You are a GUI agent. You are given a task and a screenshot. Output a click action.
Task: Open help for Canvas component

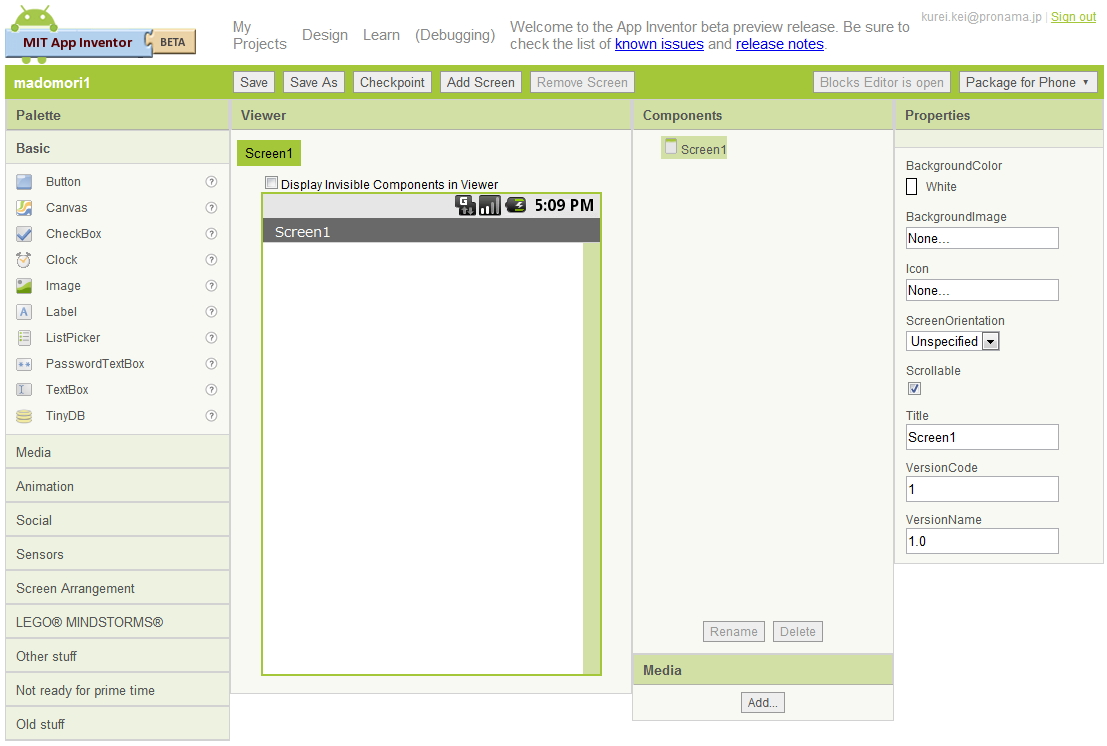211,208
